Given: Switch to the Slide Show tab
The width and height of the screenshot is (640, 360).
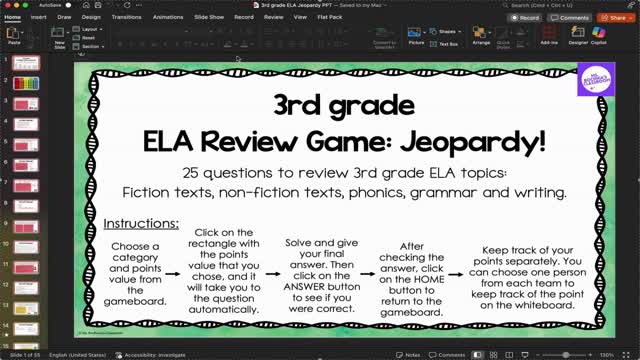Looking at the screenshot, I should 209,17.
